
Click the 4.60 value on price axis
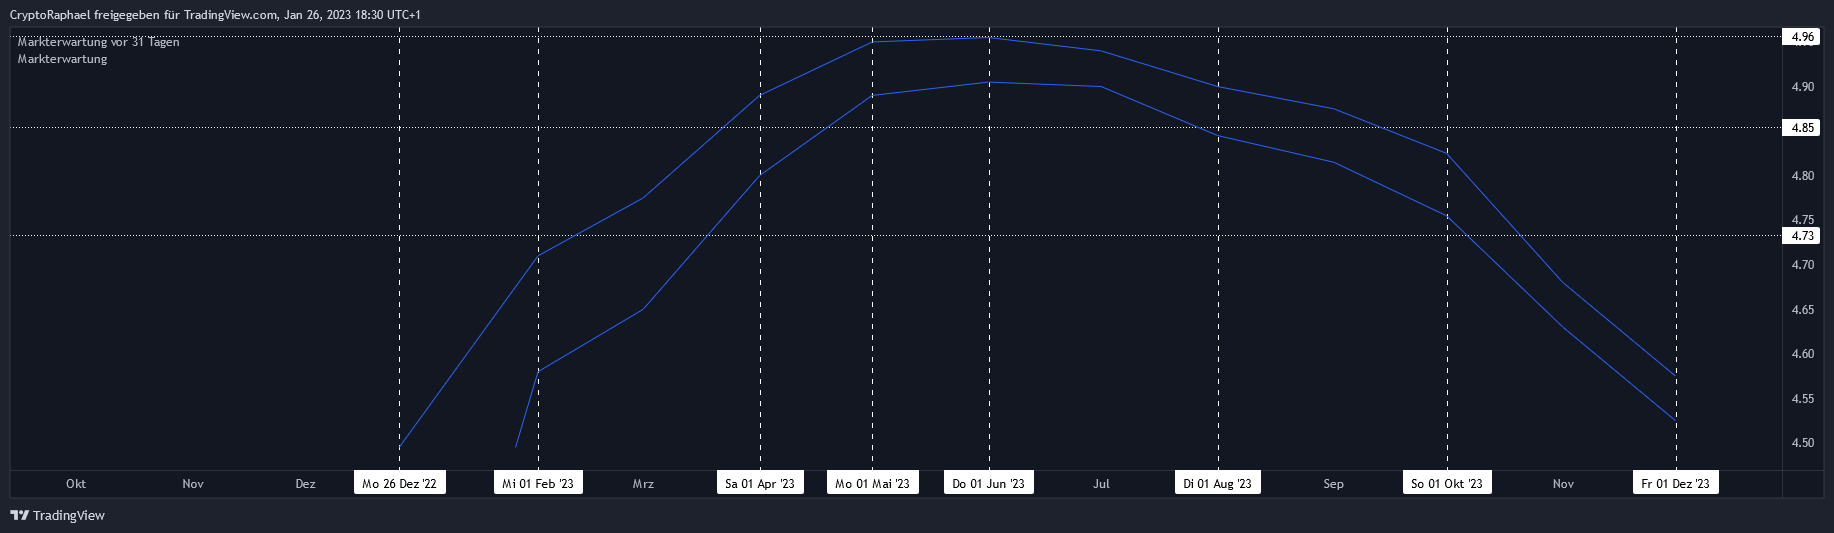pos(1802,354)
